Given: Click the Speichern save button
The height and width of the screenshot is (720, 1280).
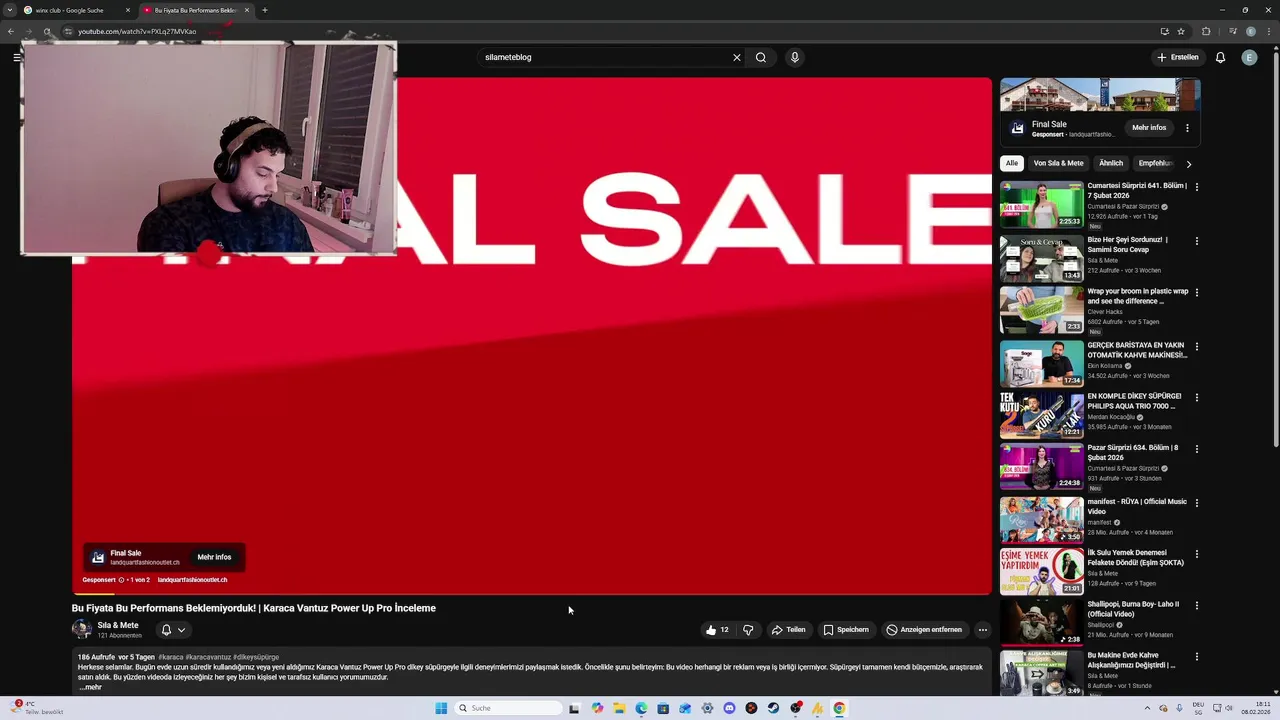Looking at the screenshot, I should coord(846,630).
